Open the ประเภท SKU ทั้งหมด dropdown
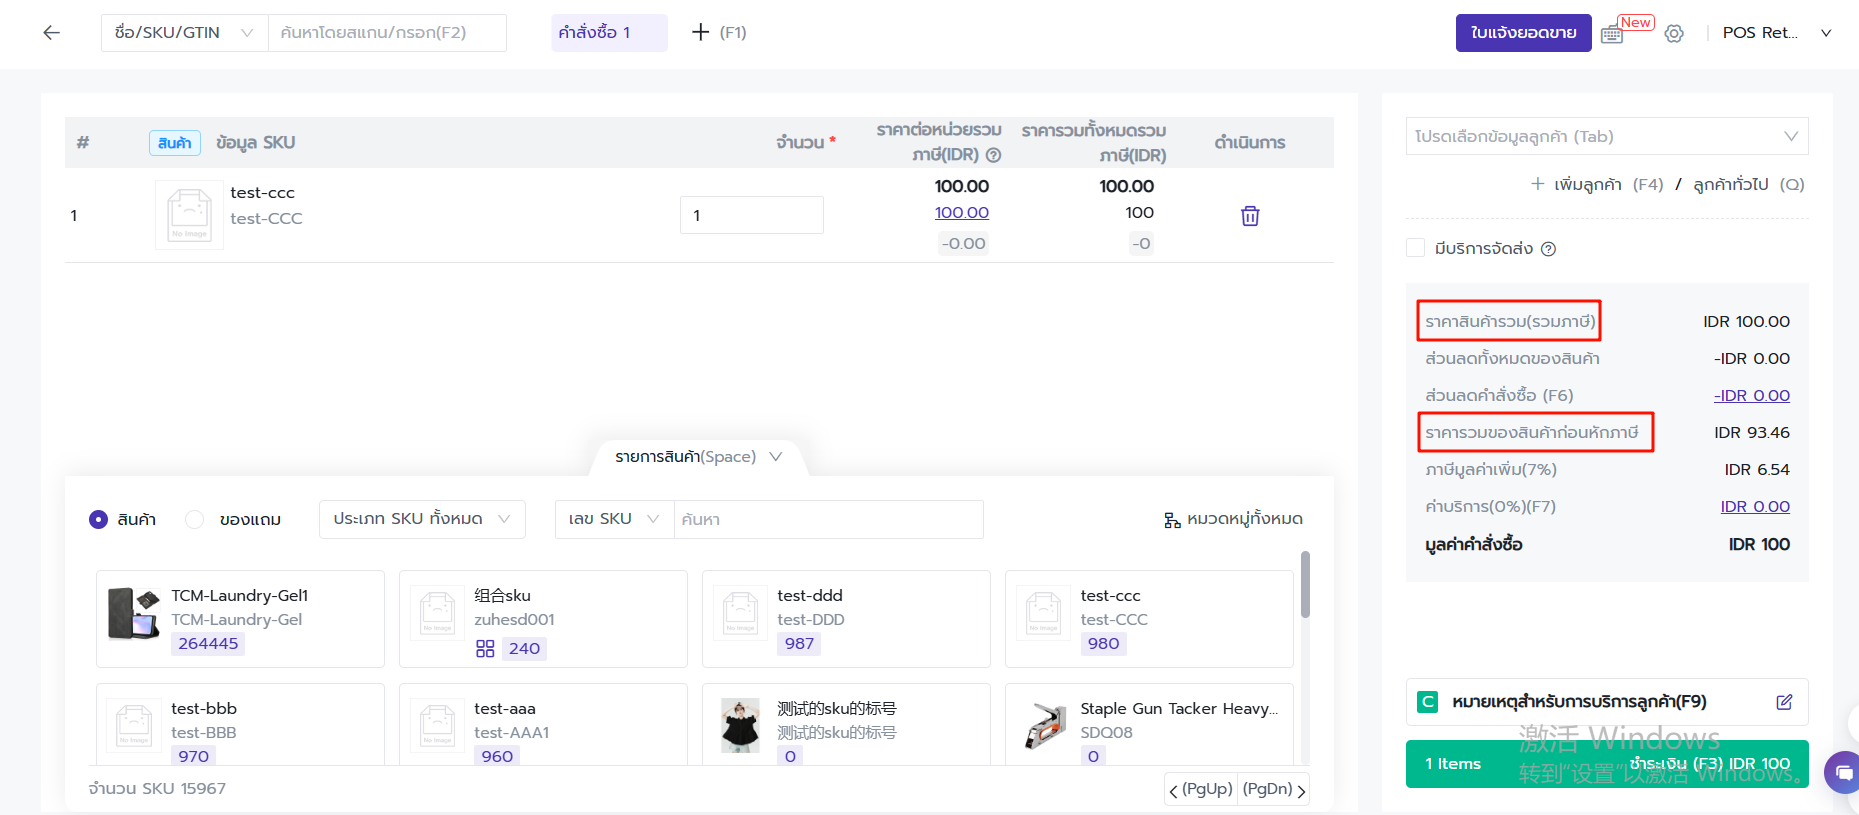 point(421,519)
